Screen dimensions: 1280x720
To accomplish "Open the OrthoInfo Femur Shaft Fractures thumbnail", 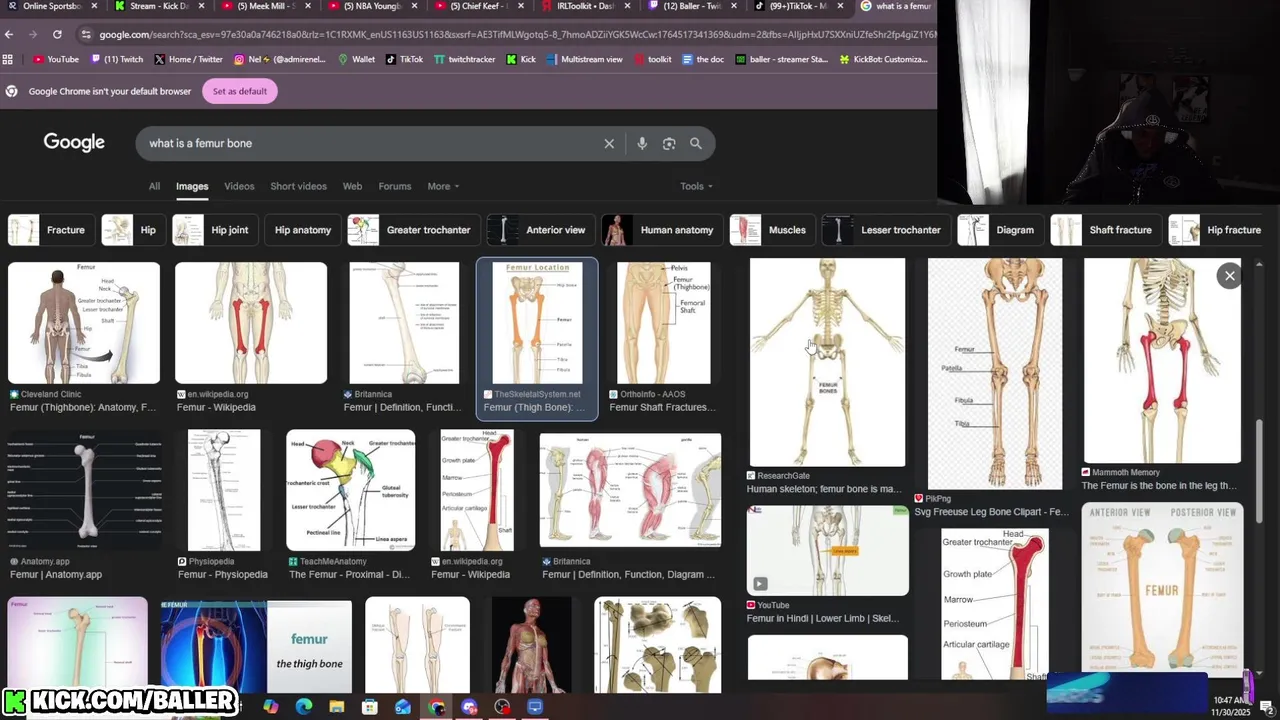I will click(x=664, y=323).
